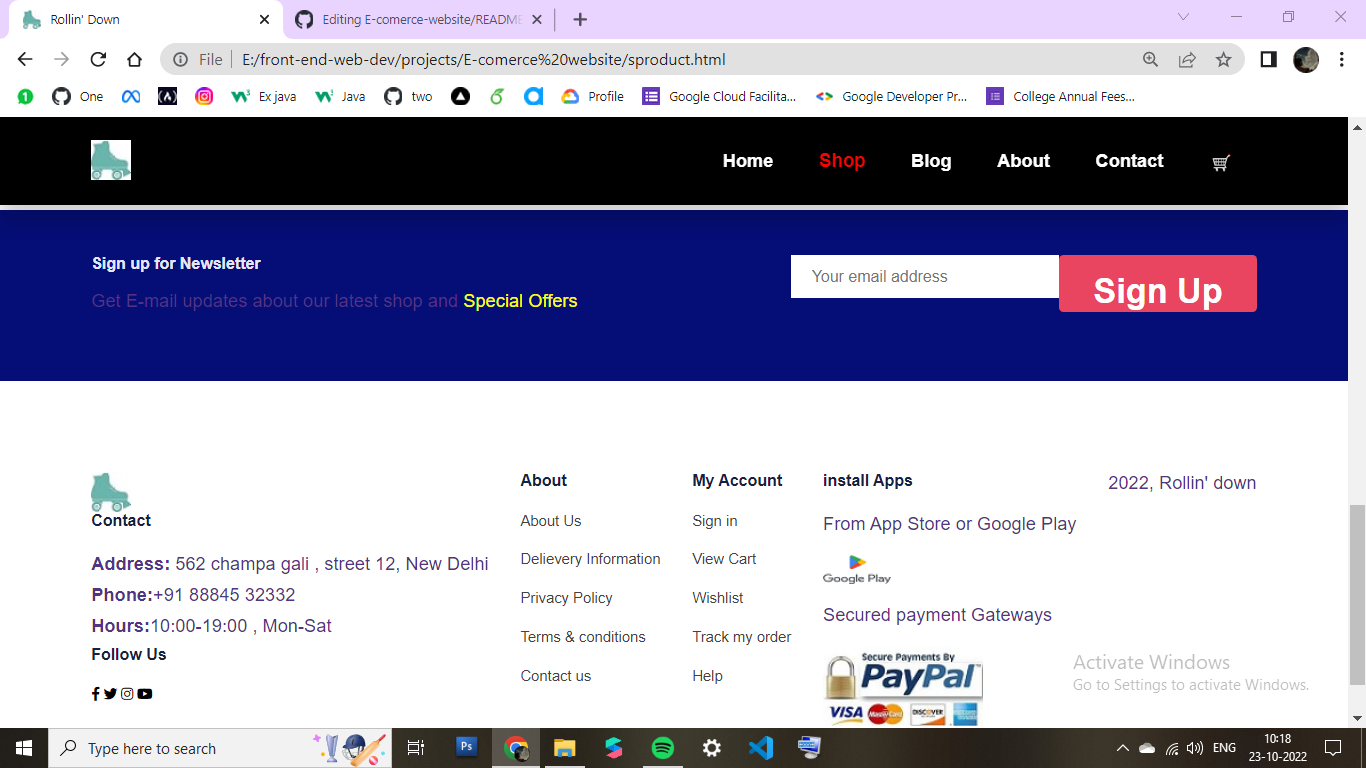Open the Track my order link
The height and width of the screenshot is (768, 1366).
tap(741, 637)
